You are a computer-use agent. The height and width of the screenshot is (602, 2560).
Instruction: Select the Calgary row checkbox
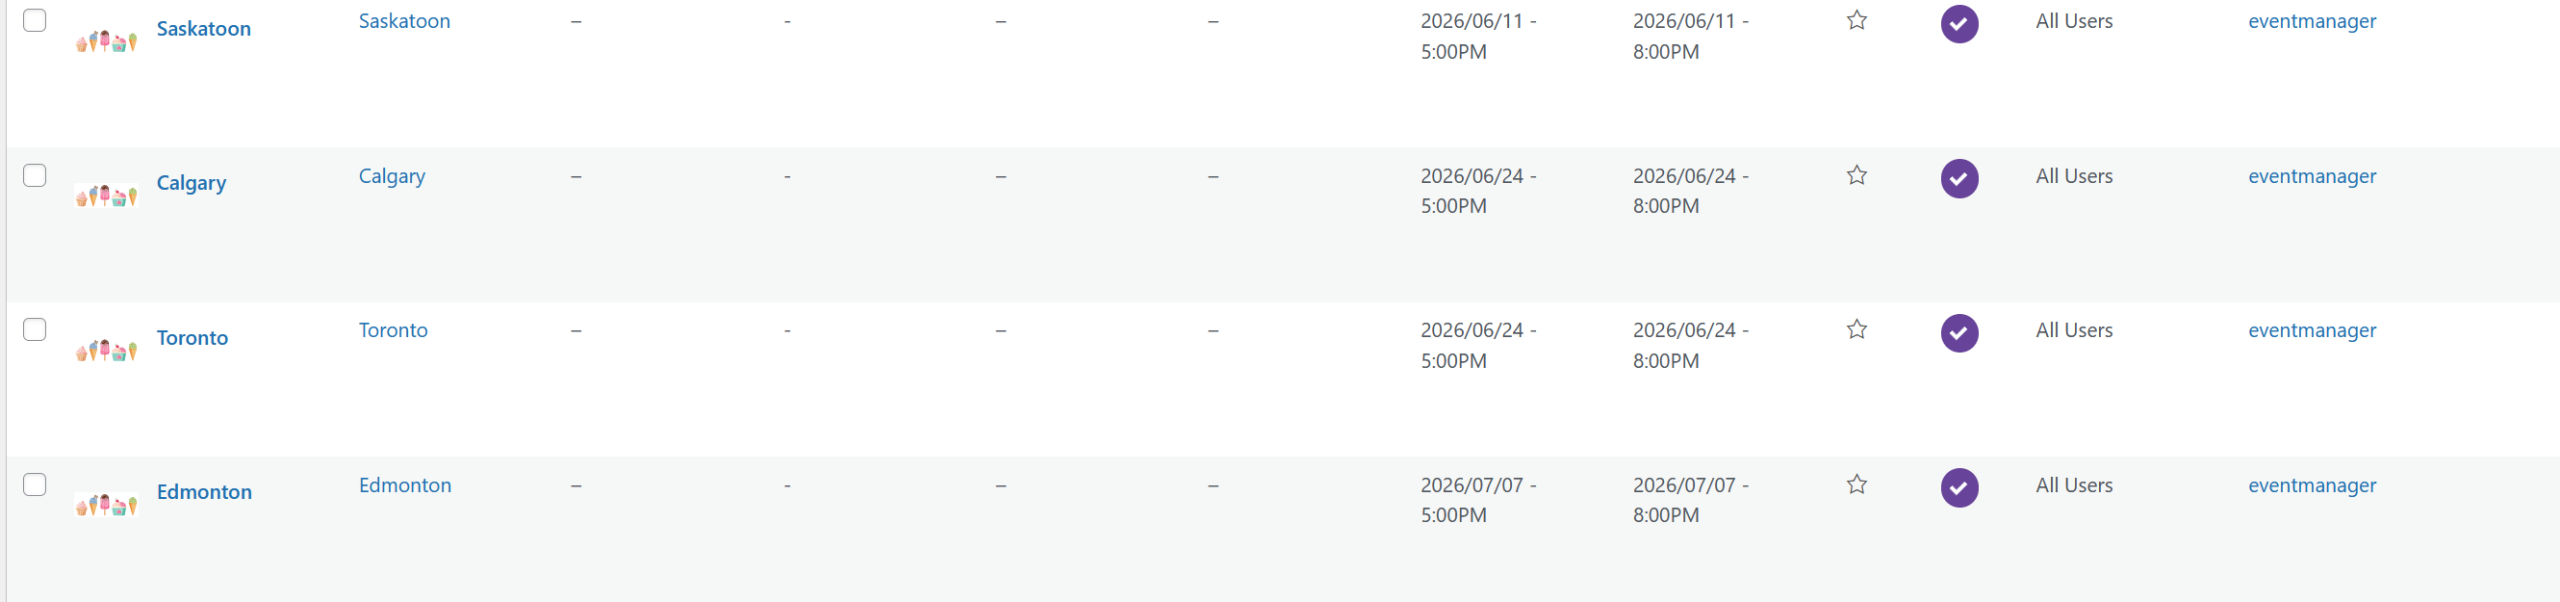coord(35,175)
